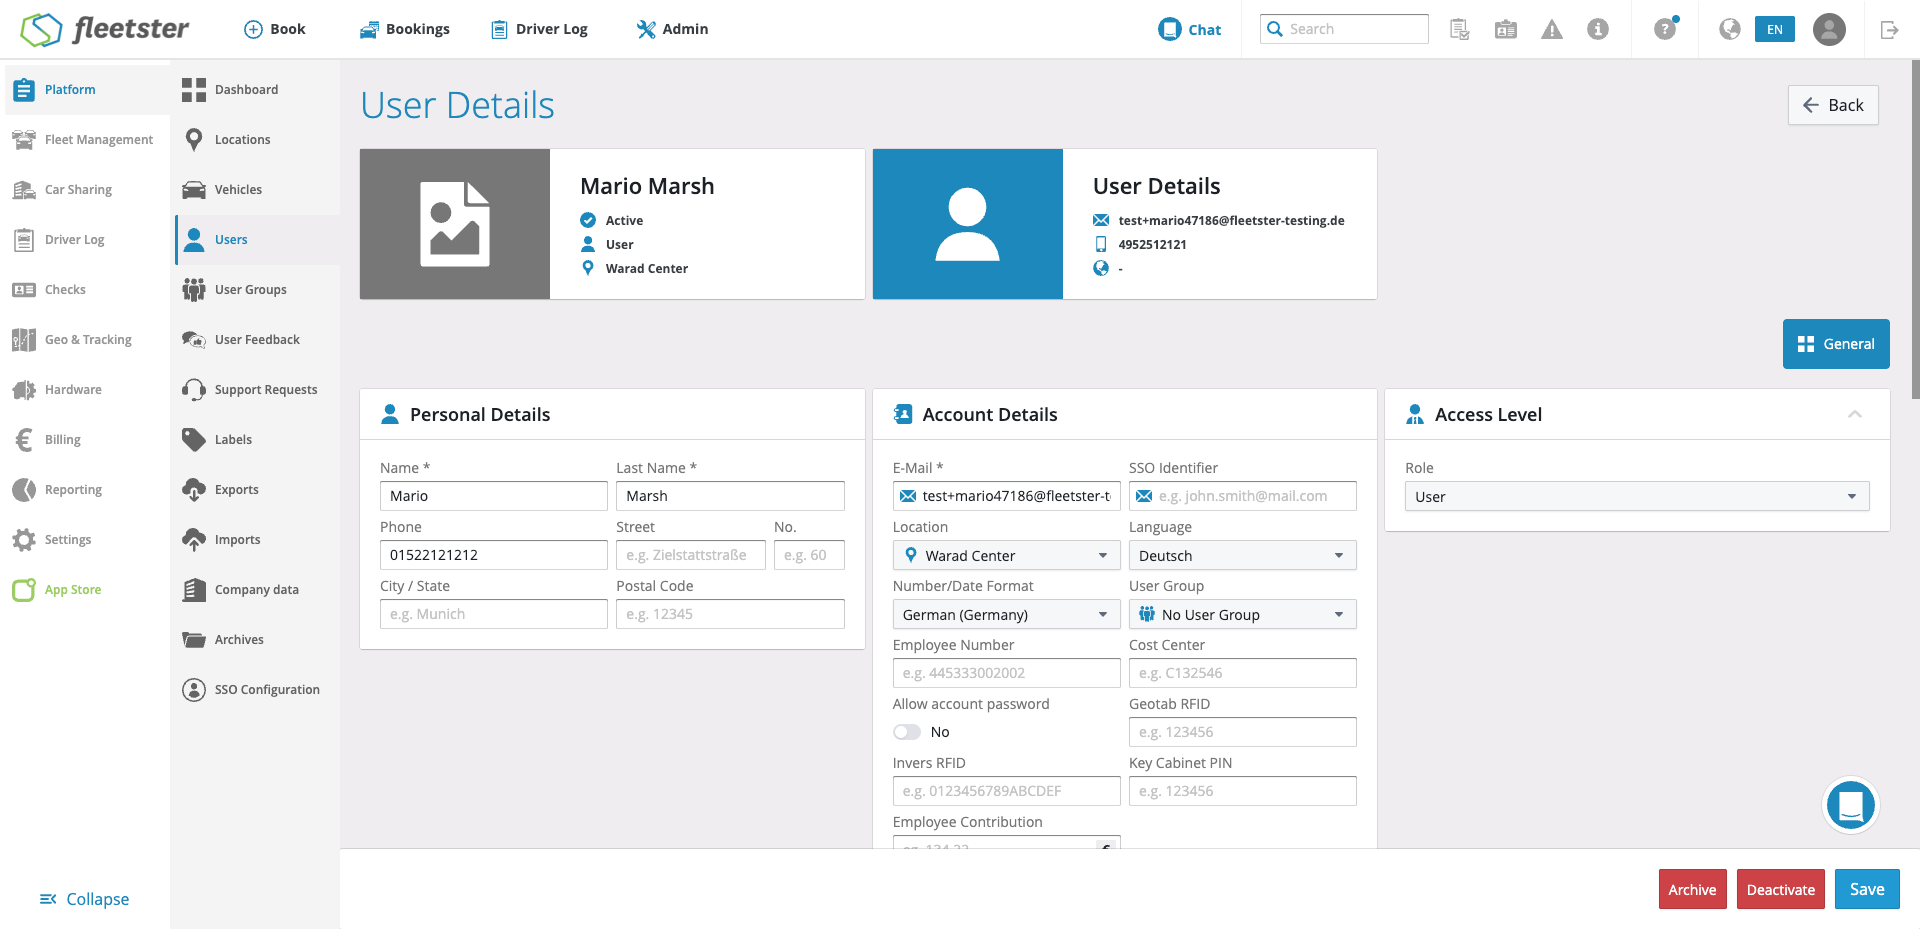Open the Book menu

(x=275, y=29)
